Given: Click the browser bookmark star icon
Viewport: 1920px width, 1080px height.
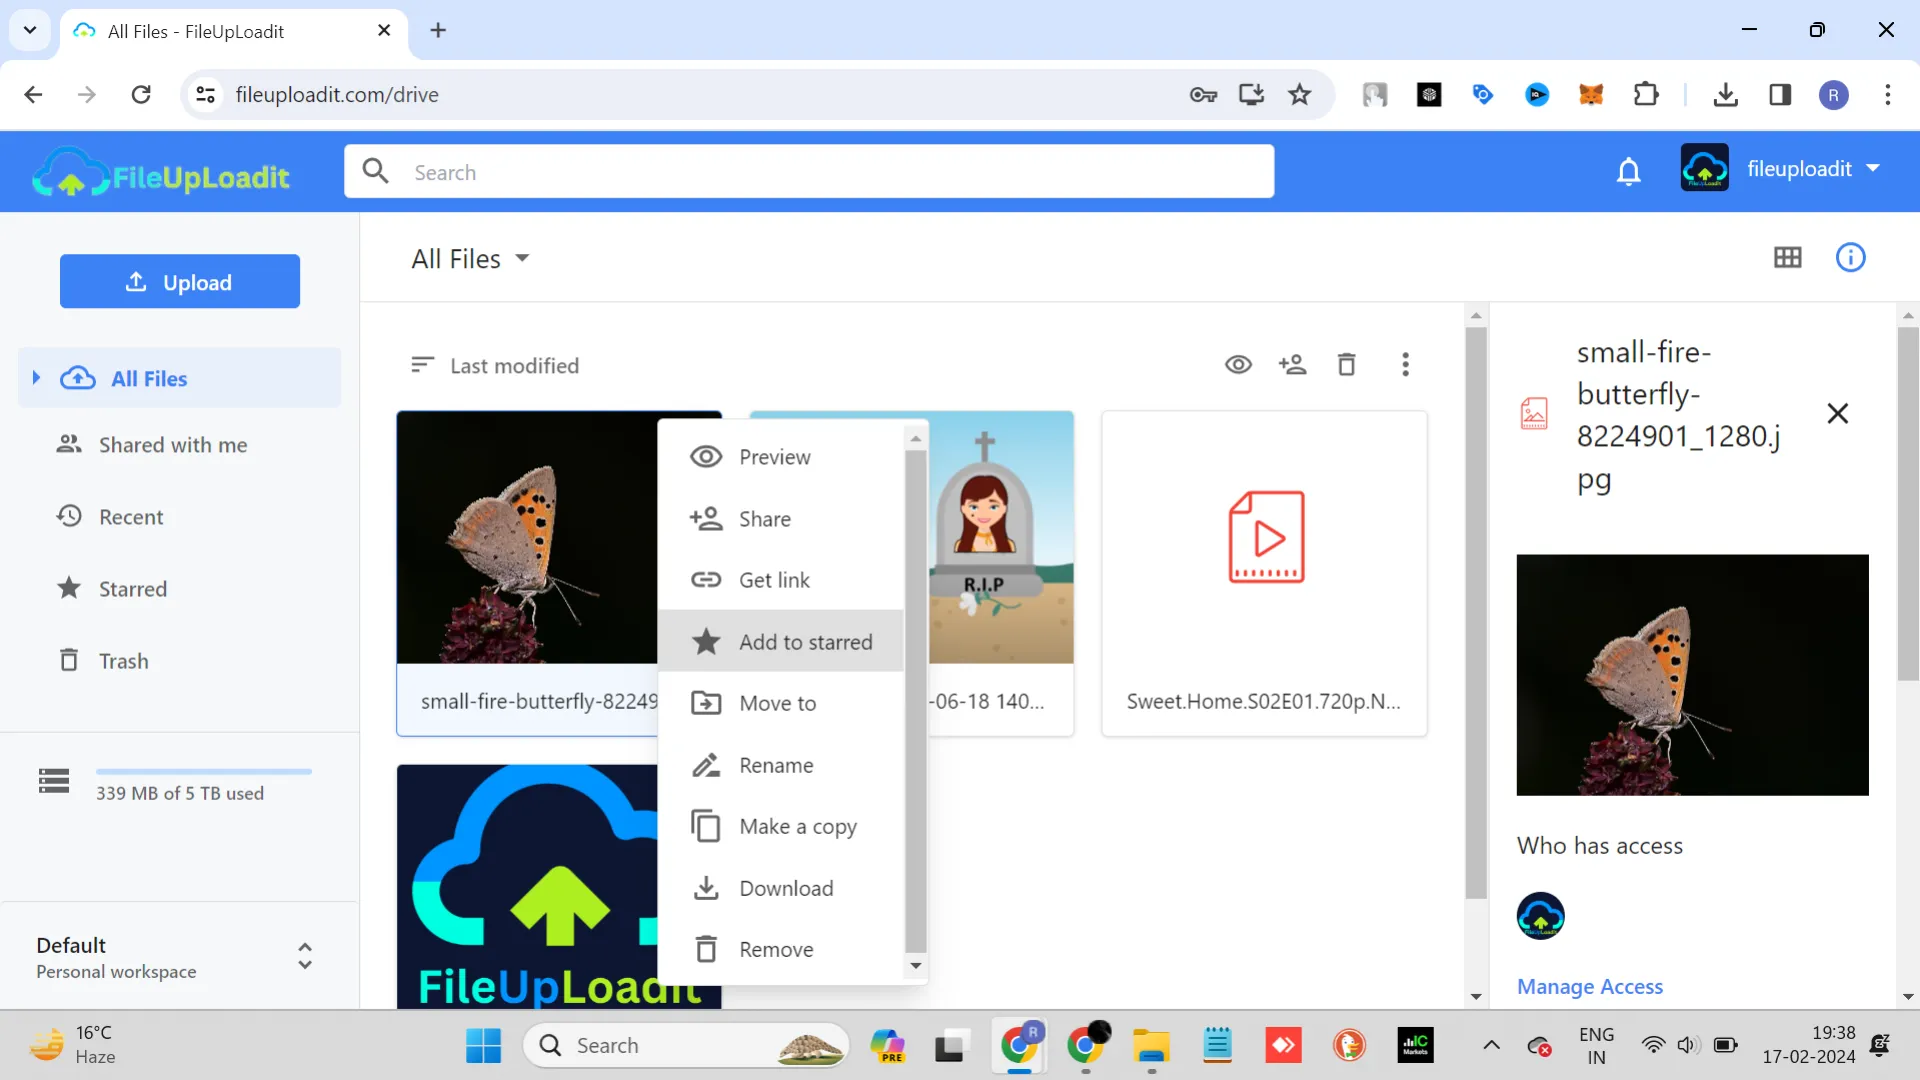Looking at the screenshot, I should click(1299, 95).
